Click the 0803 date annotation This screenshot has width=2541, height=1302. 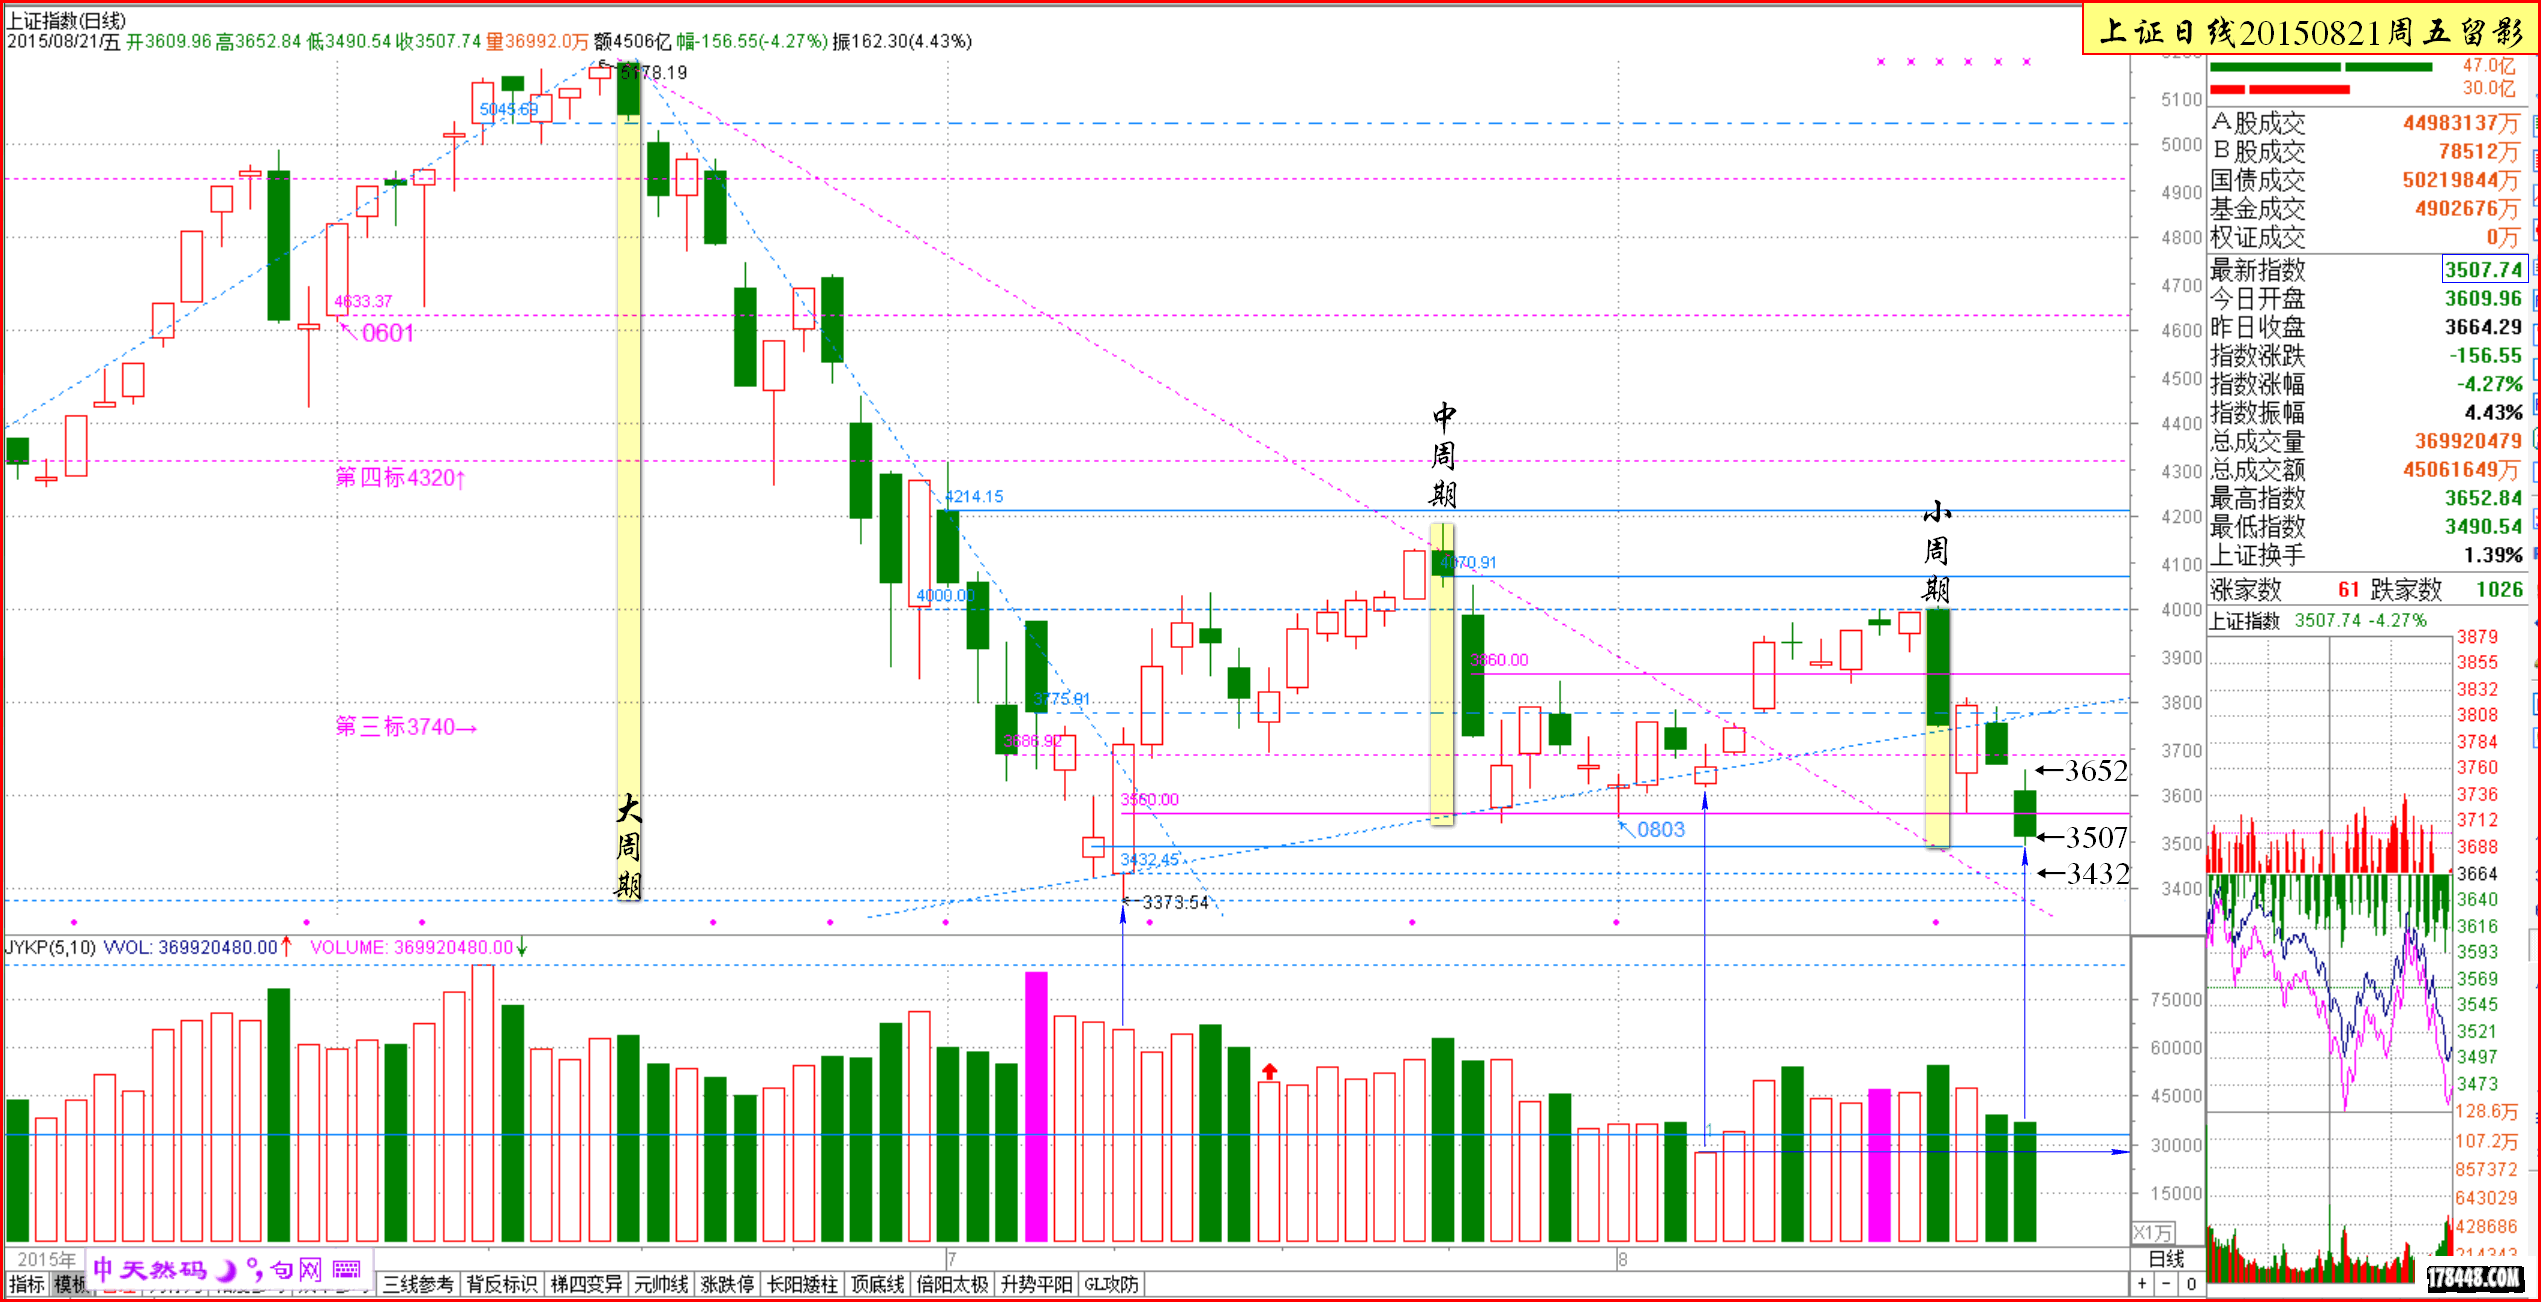tap(1661, 829)
